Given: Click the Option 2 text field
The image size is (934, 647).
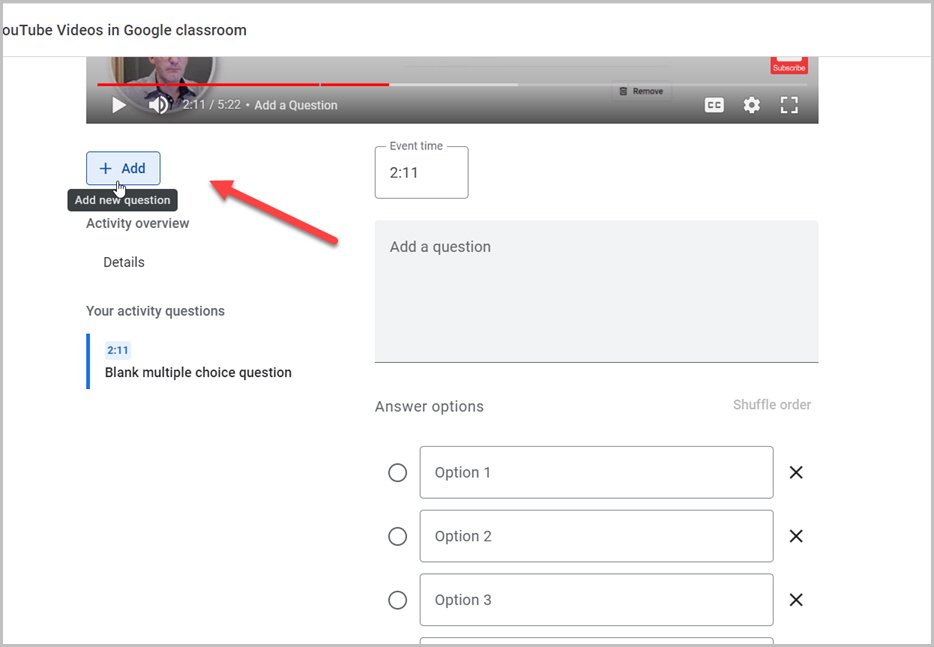Looking at the screenshot, I should (596, 536).
